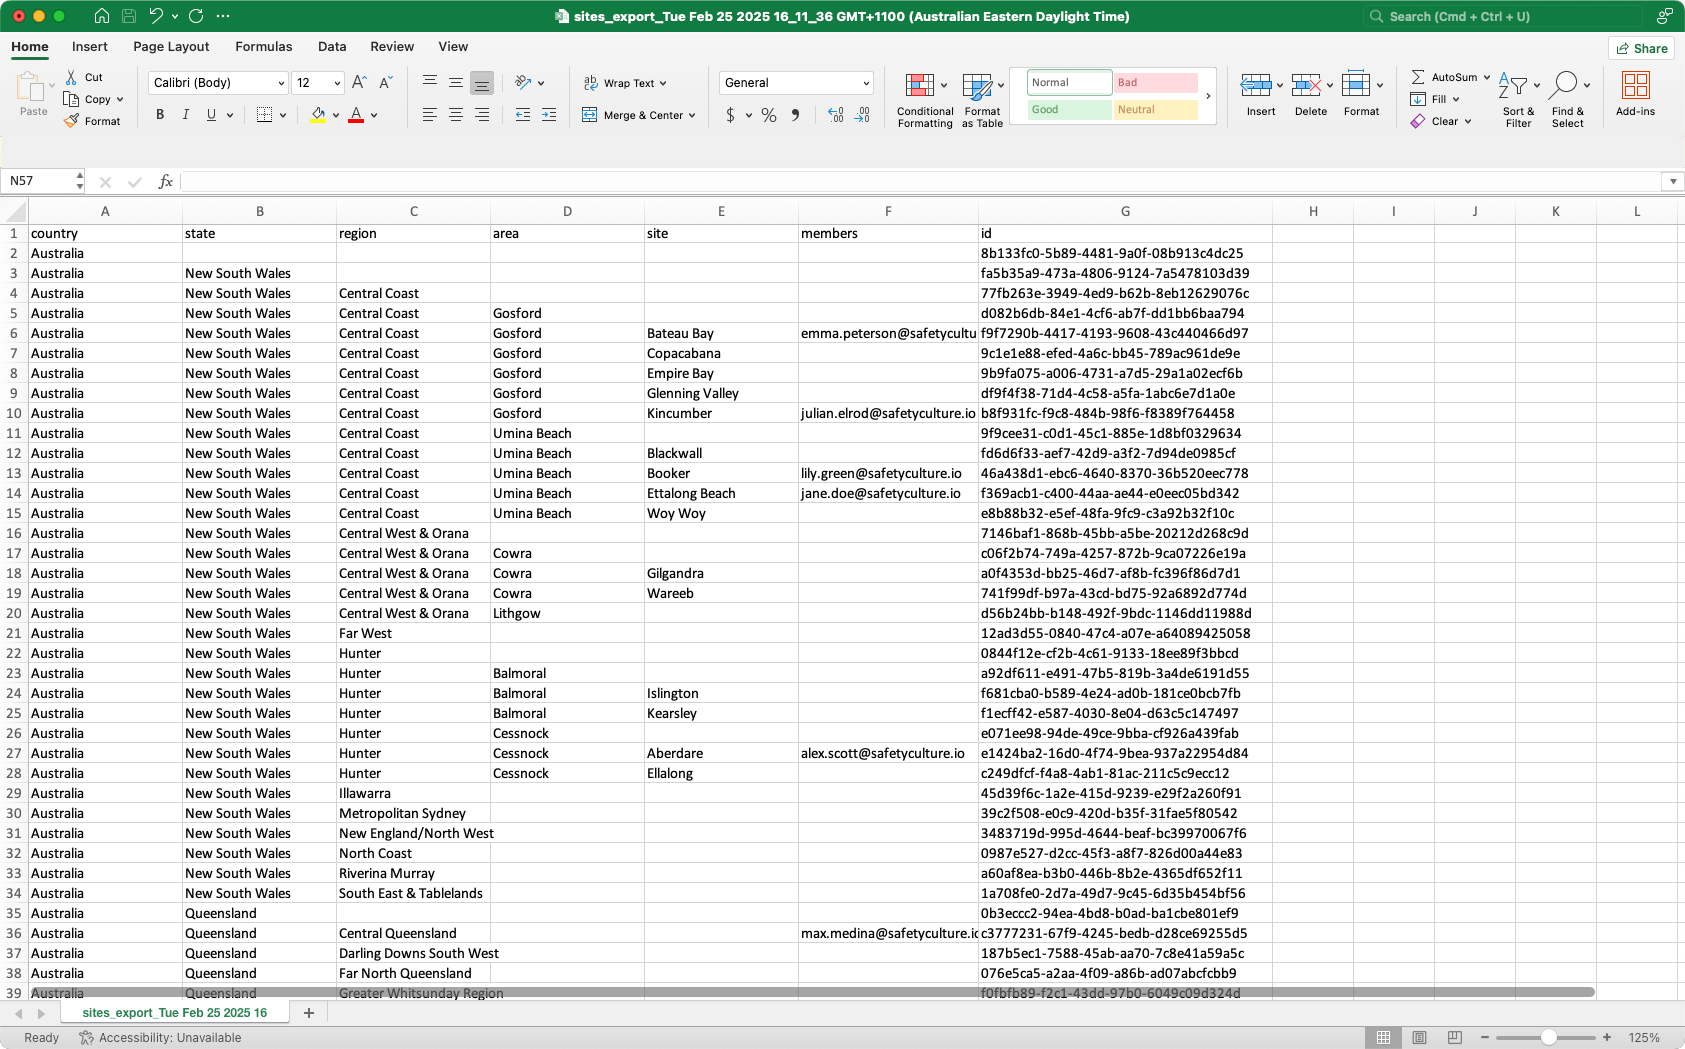Screen dimensions: 1685x1049
Task: Click the Undo arrow icon
Action: [x=156, y=16]
